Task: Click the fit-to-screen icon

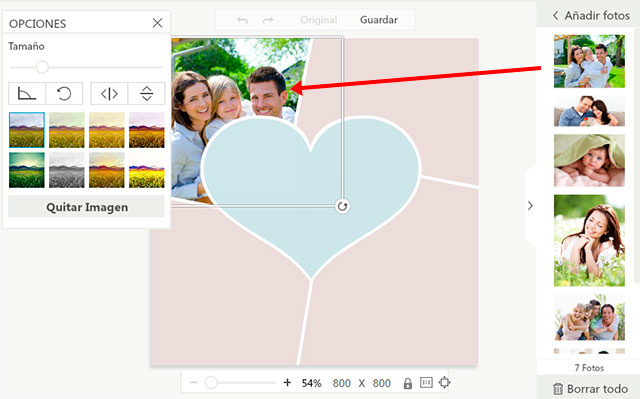Action: tap(444, 383)
